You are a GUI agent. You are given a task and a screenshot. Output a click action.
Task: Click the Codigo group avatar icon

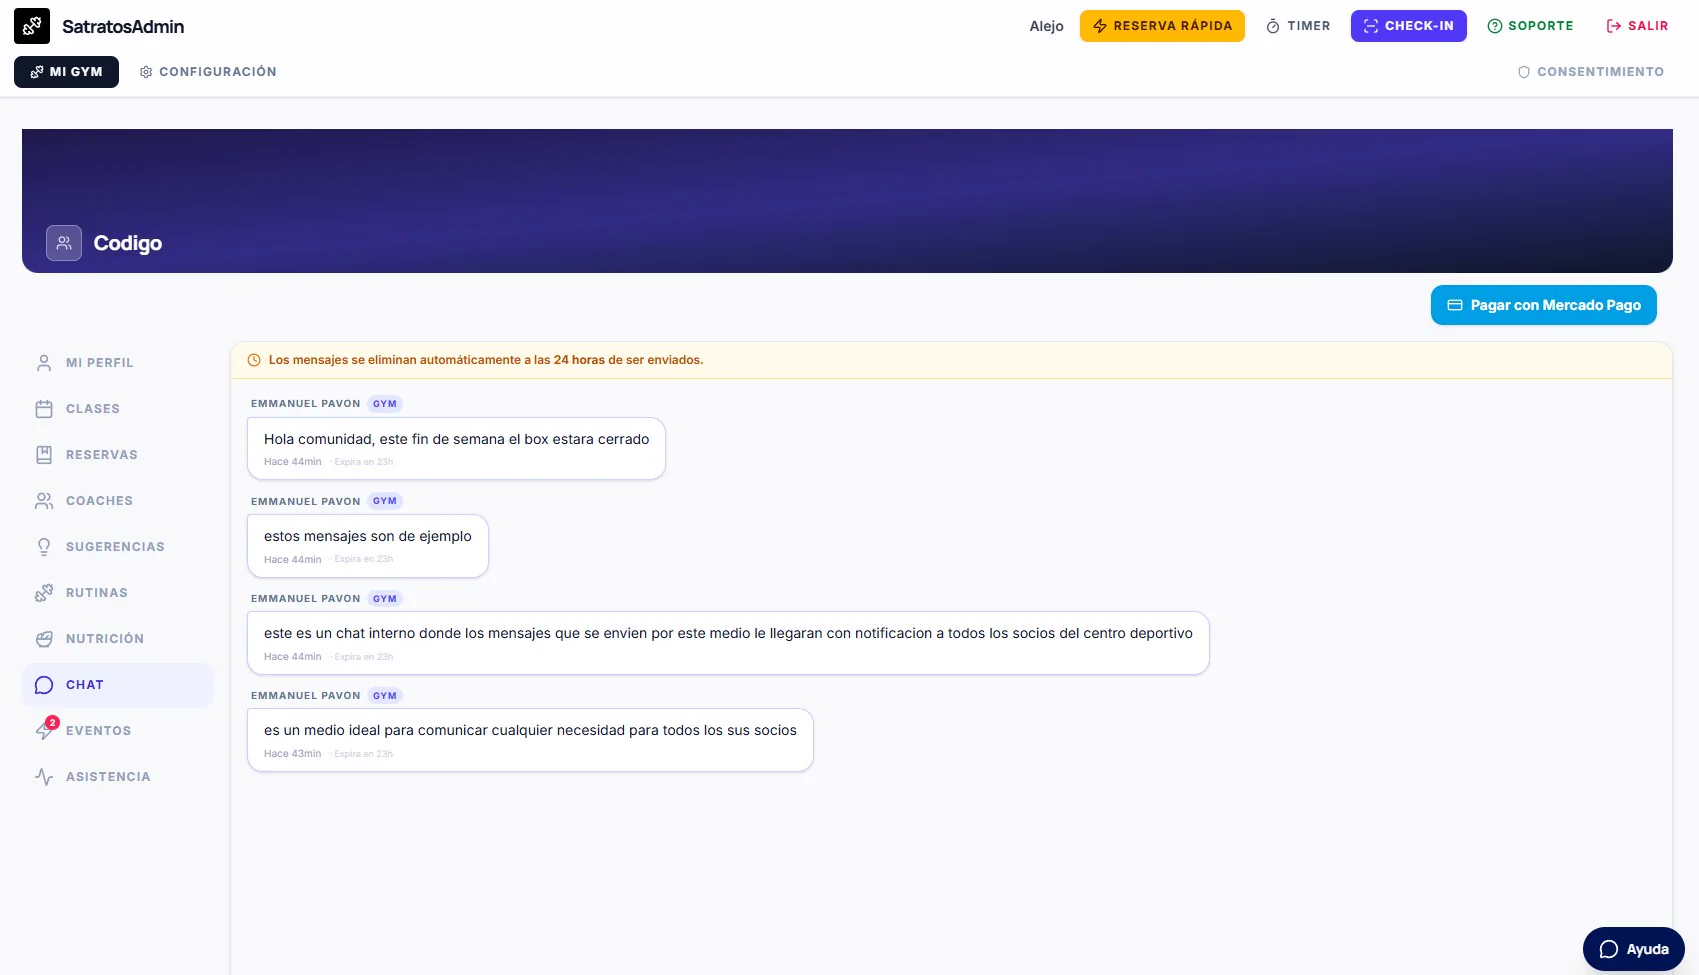click(x=64, y=243)
